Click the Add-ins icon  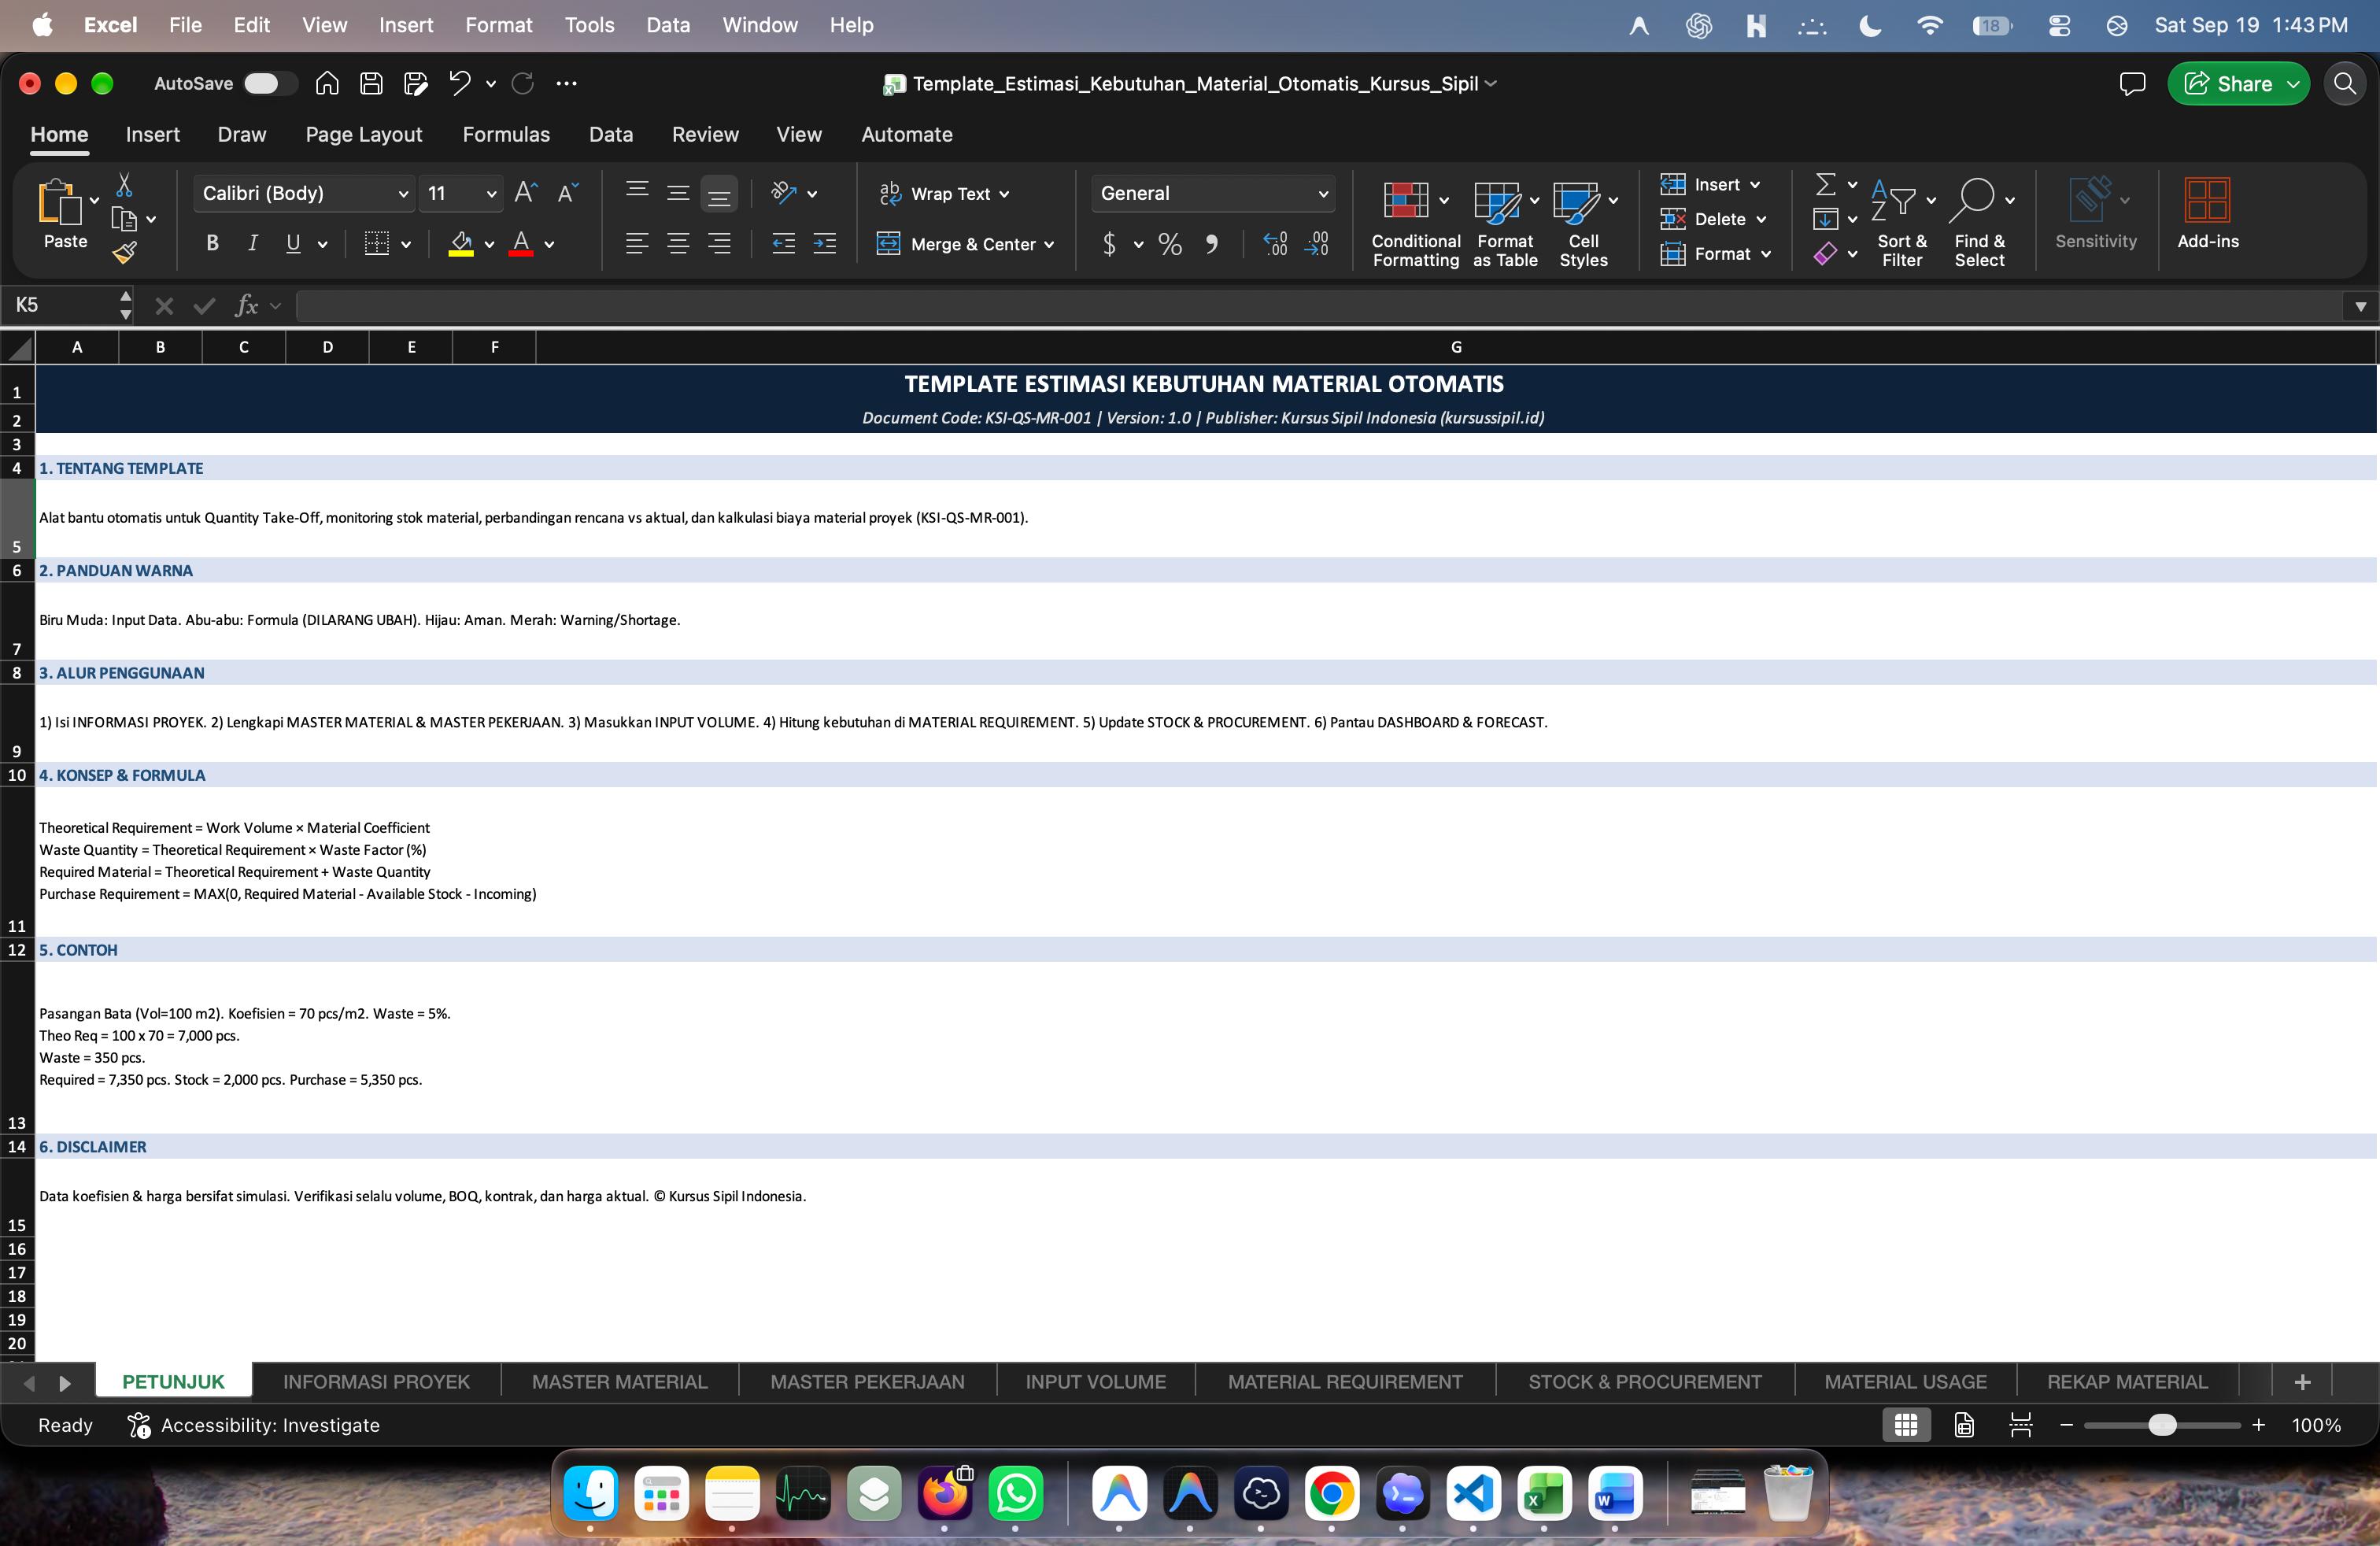(2208, 213)
